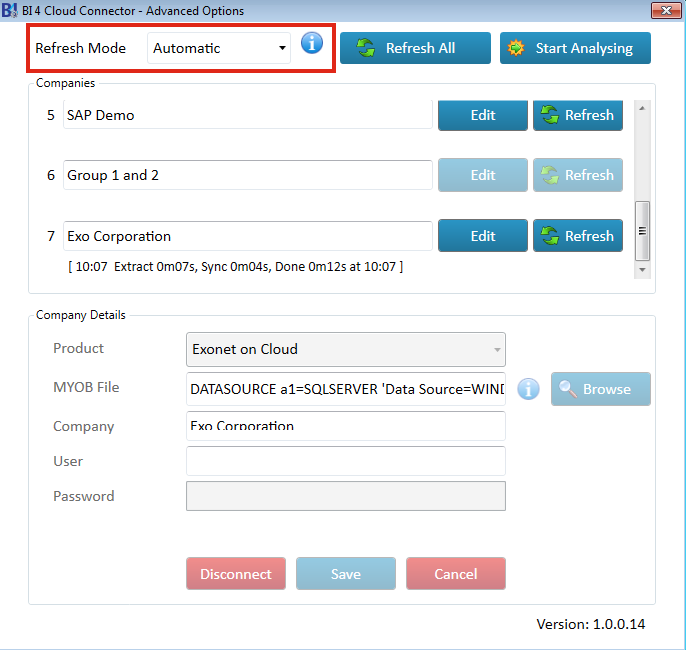
Task: Click the MYOB File info icon
Action: coord(528,389)
